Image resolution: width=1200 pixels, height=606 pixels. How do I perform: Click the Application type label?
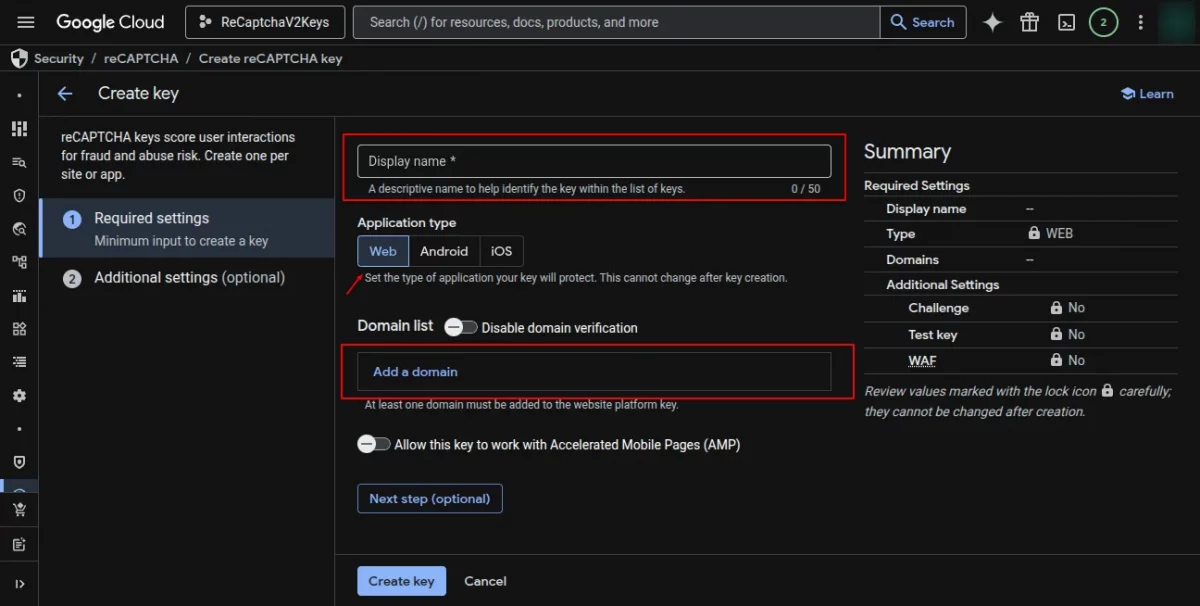[x=406, y=222]
